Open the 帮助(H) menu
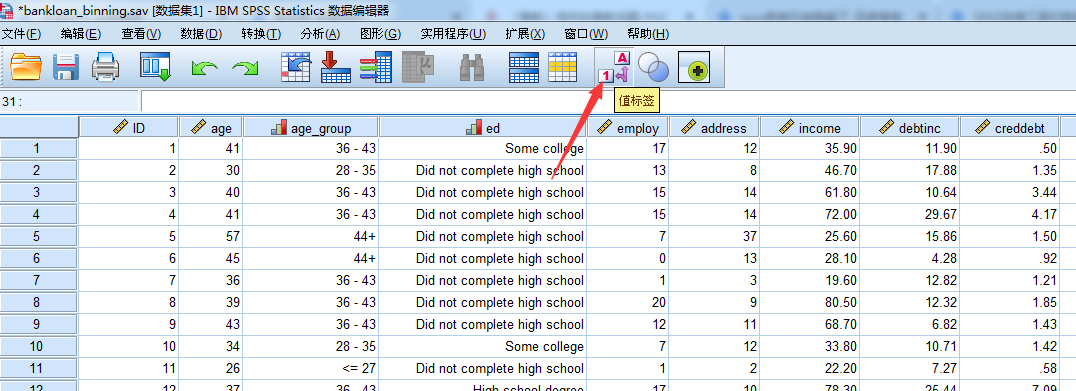The width and height of the screenshot is (1076, 391). click(648, 34)
